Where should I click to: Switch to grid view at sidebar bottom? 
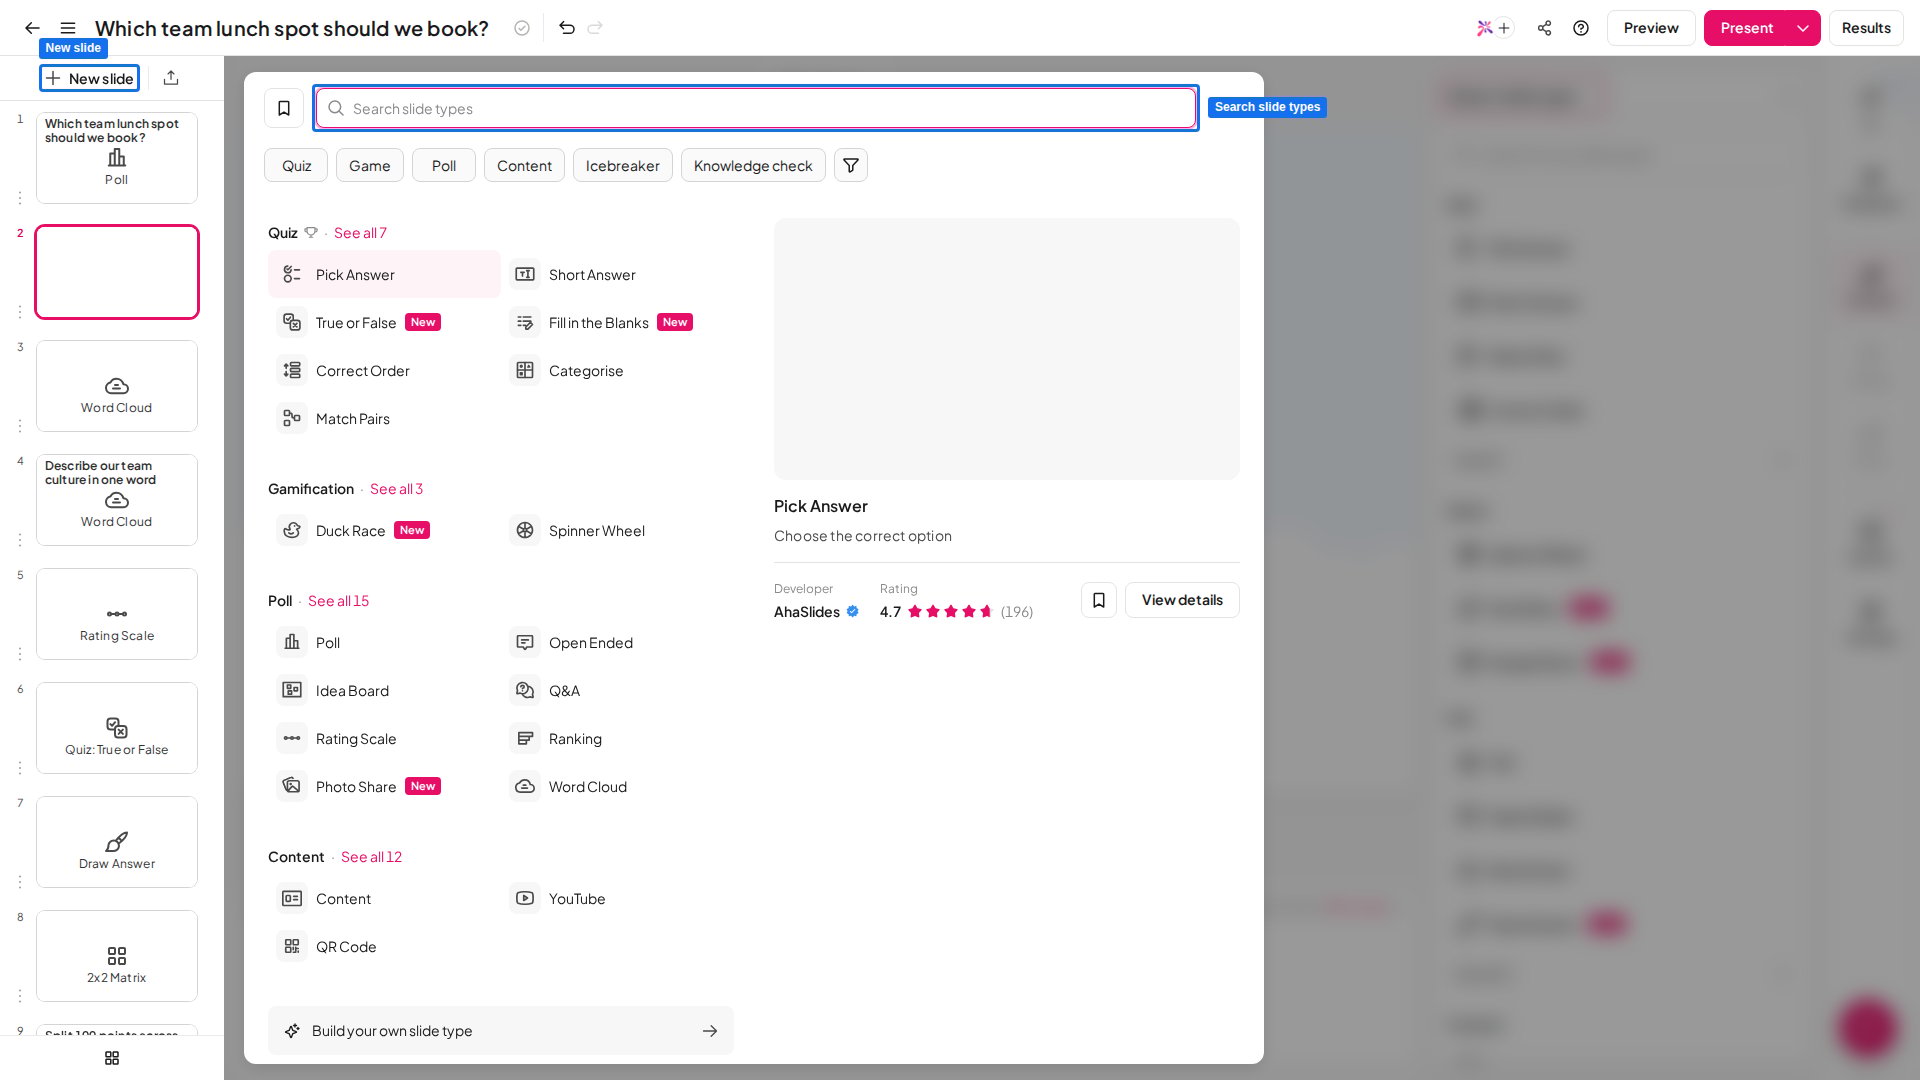[112, 1058]
